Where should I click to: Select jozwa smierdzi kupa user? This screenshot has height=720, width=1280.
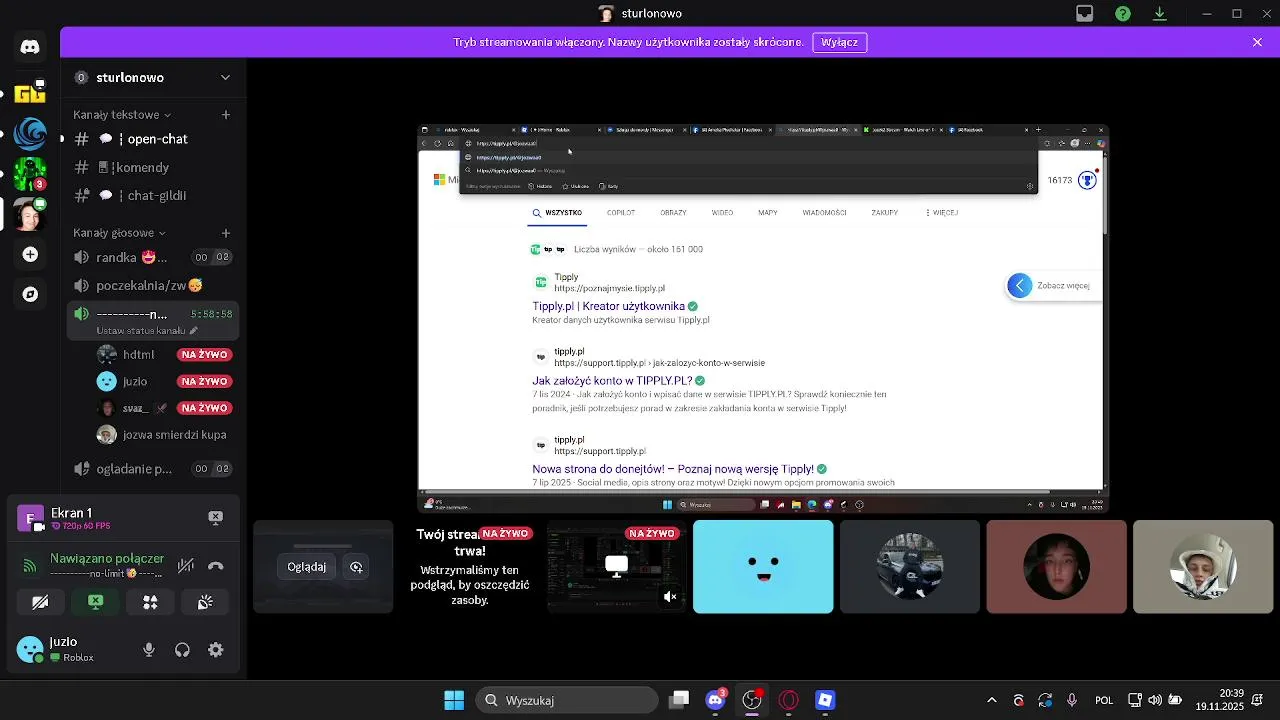[x=167, y=435]
